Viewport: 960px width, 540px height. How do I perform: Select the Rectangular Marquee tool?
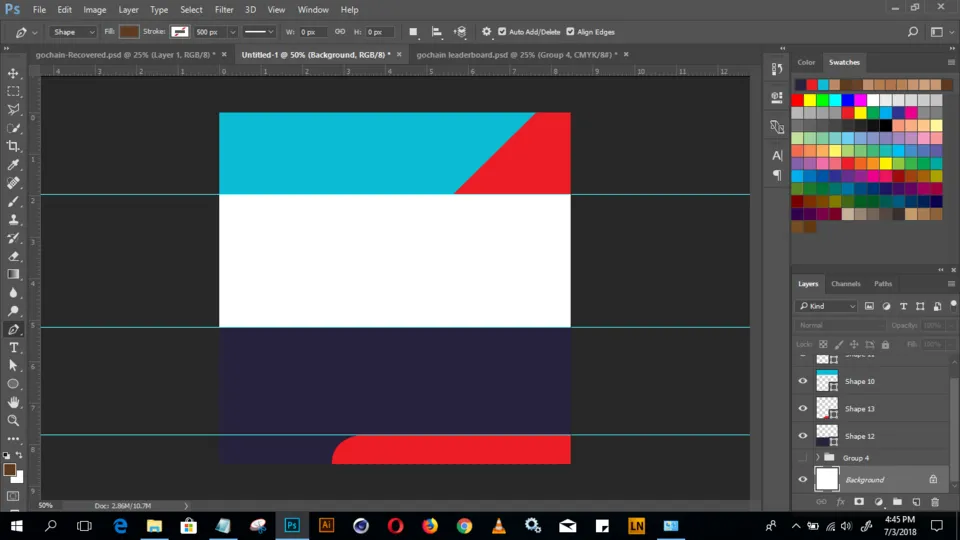click(13, 92)
